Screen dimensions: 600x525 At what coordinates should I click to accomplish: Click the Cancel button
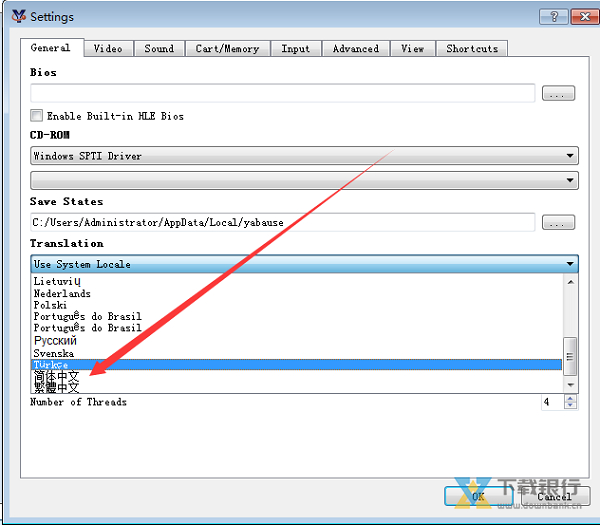point(553,496)
